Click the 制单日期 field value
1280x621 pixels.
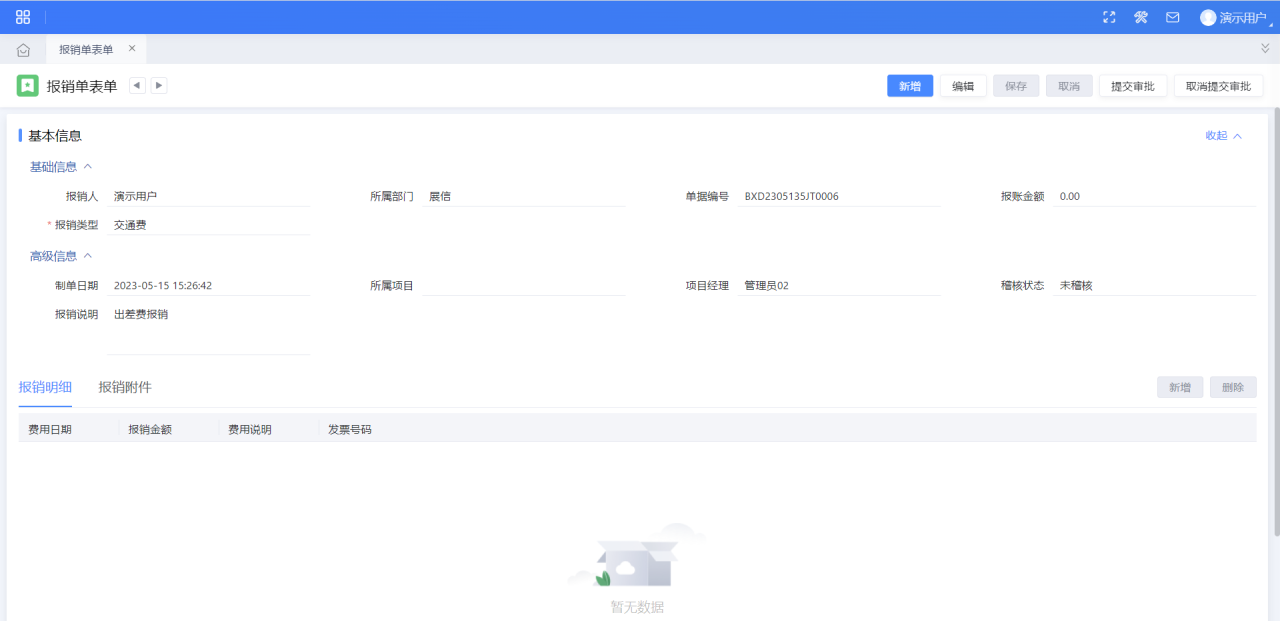[x=208, y=286]
